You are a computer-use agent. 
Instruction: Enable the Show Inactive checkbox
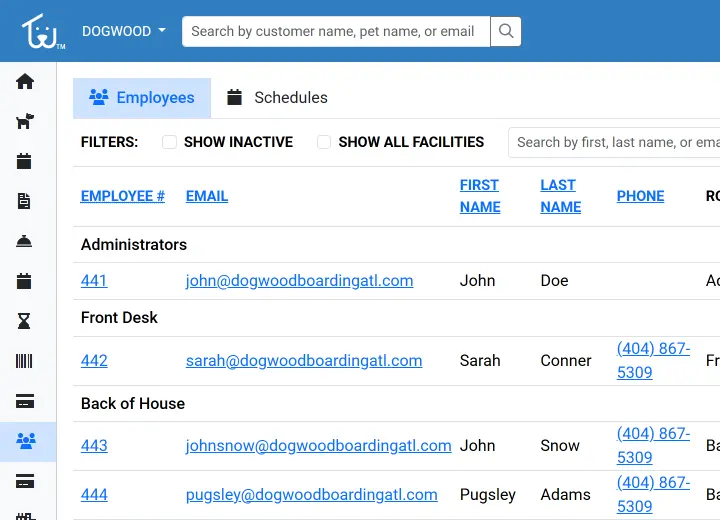coord(170,142)
